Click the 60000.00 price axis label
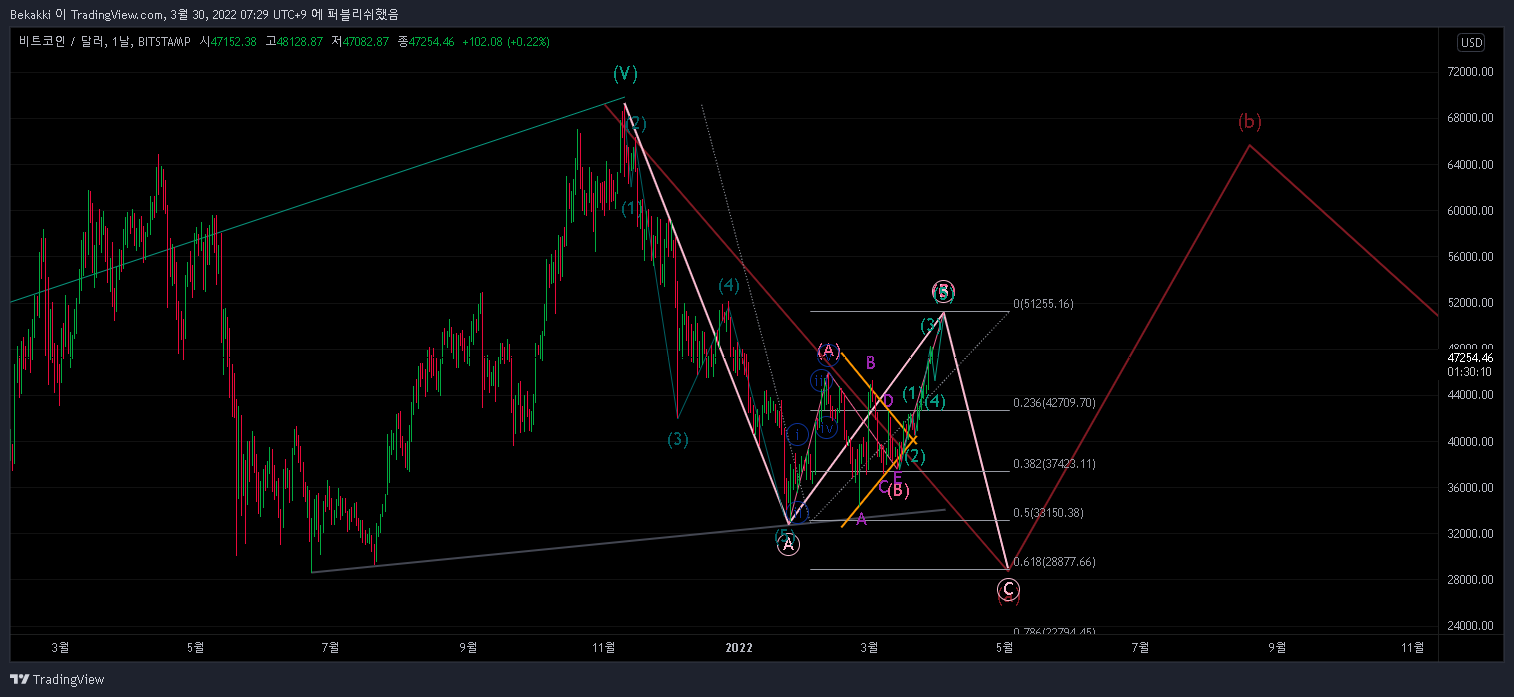Screen dimensions: 1514x697 click(x=1472, y=210)
